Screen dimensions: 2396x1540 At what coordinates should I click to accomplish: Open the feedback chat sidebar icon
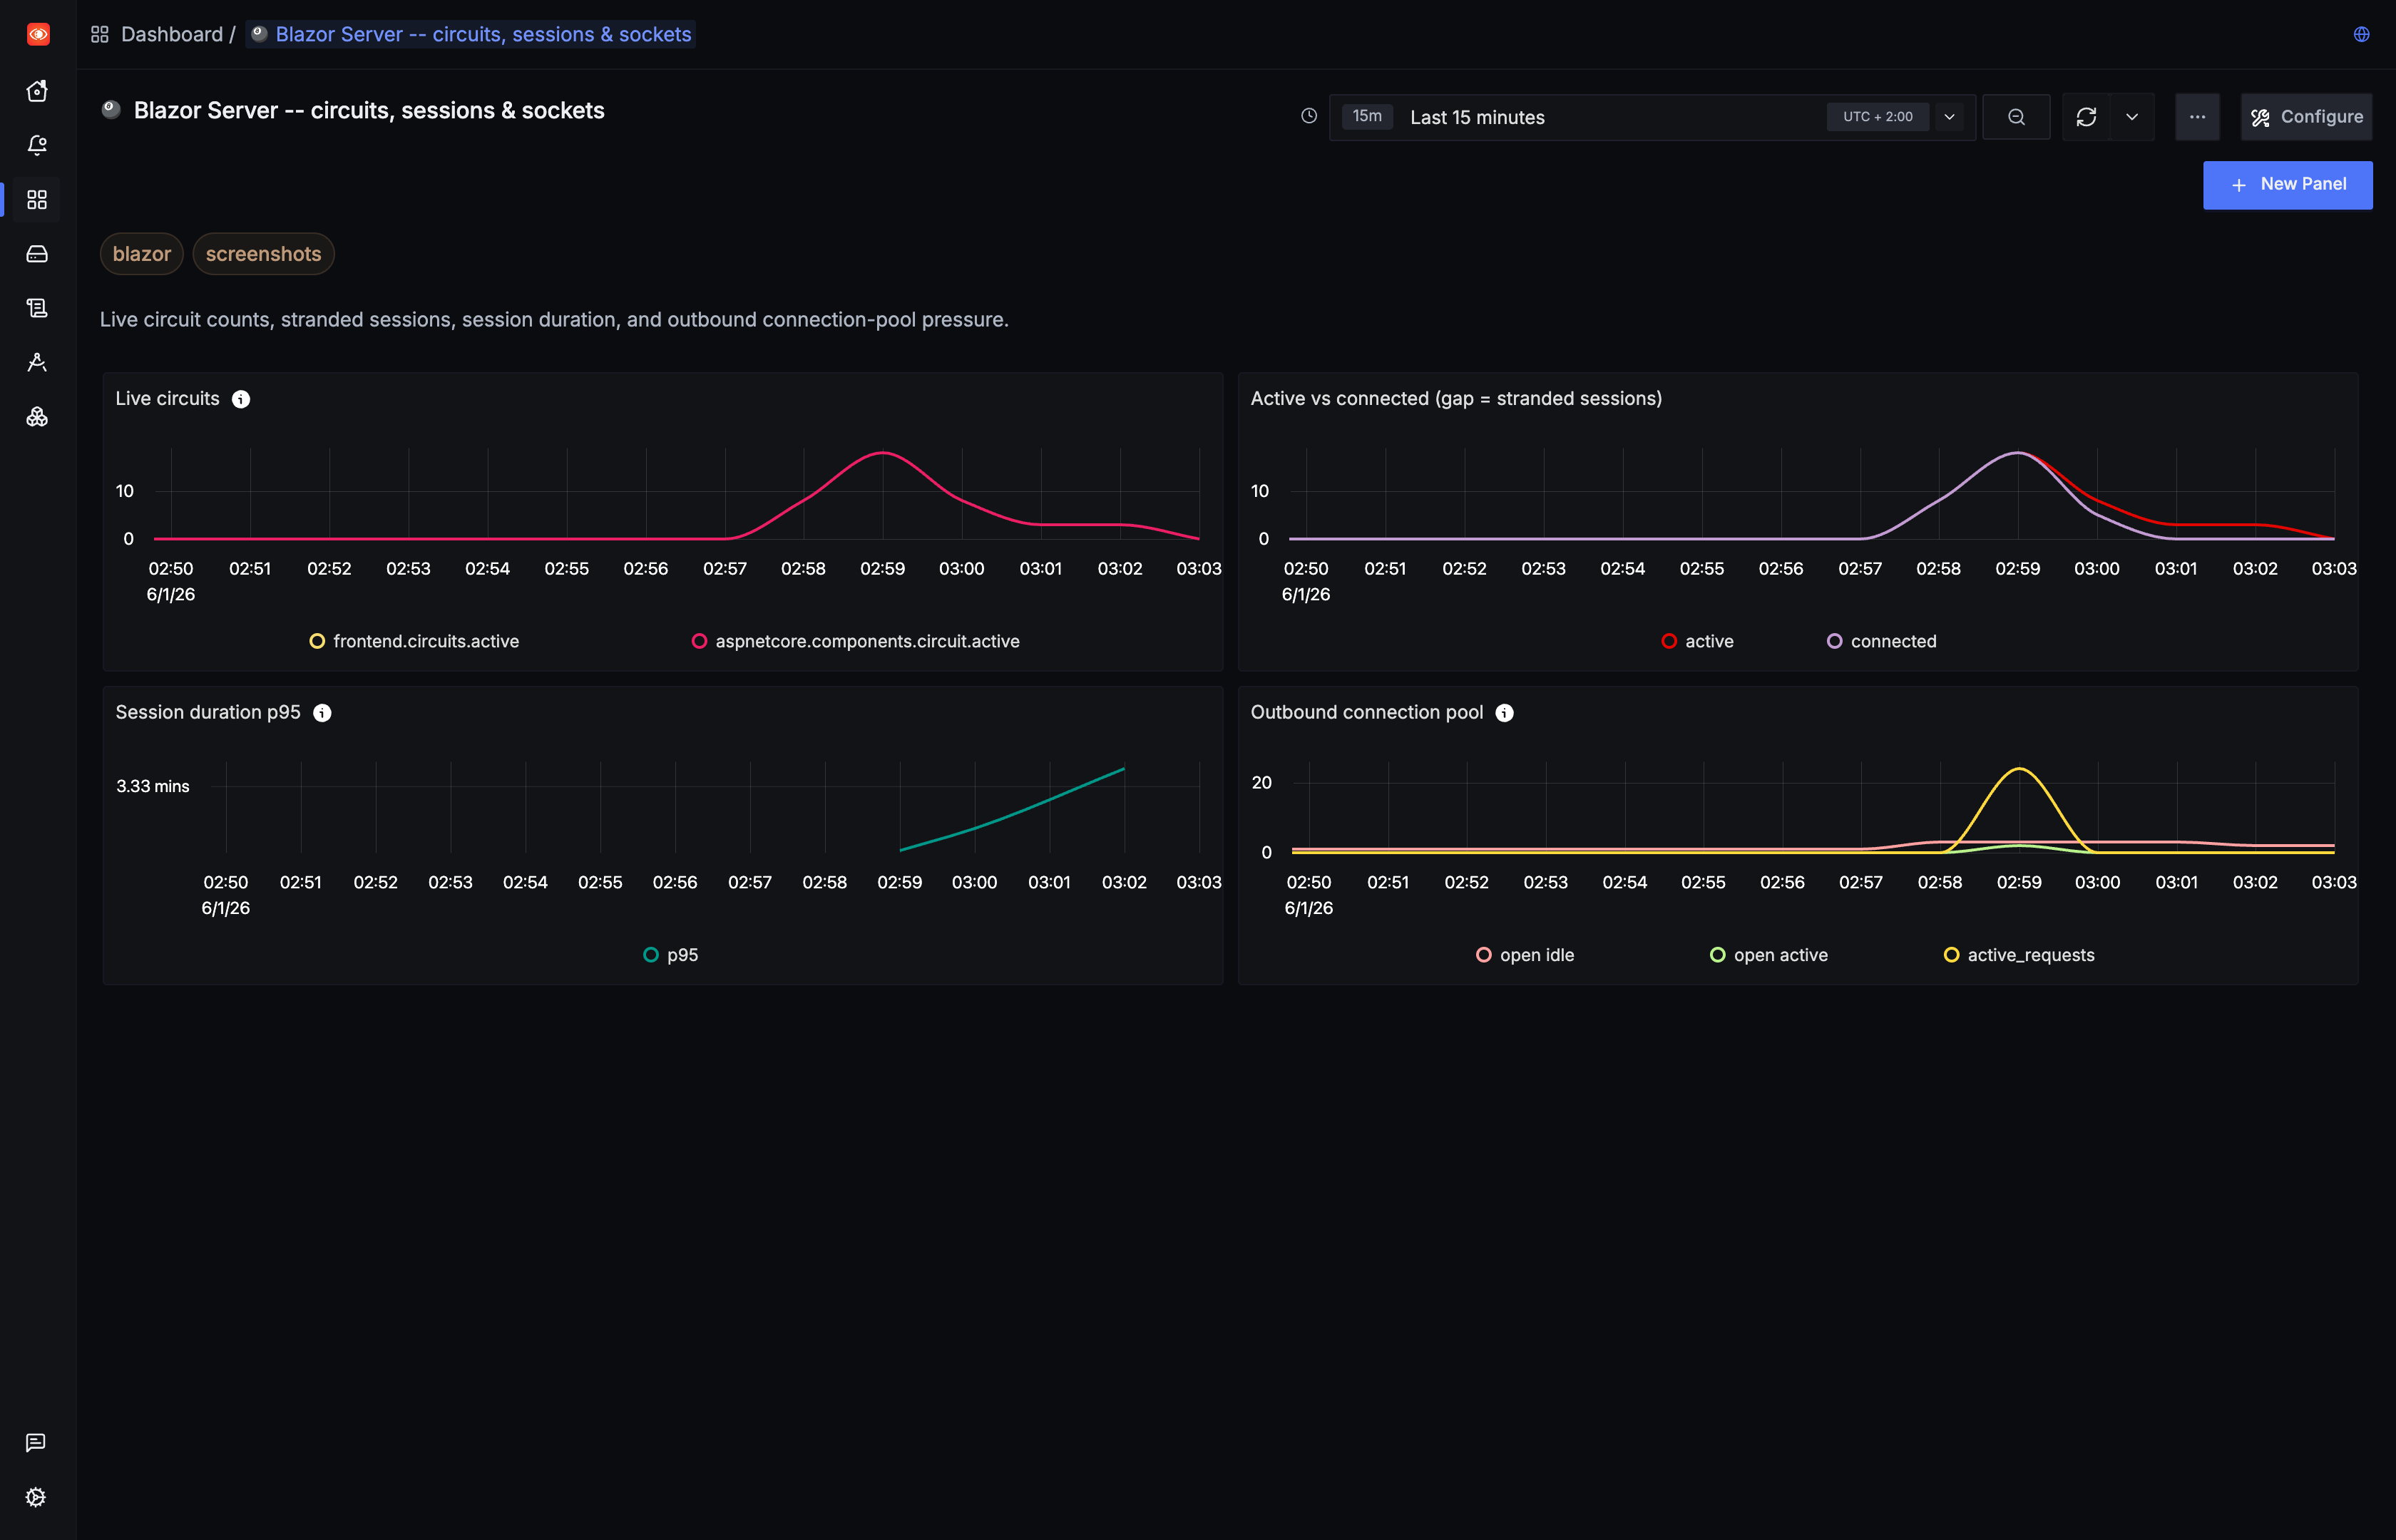click(36, 1443)
